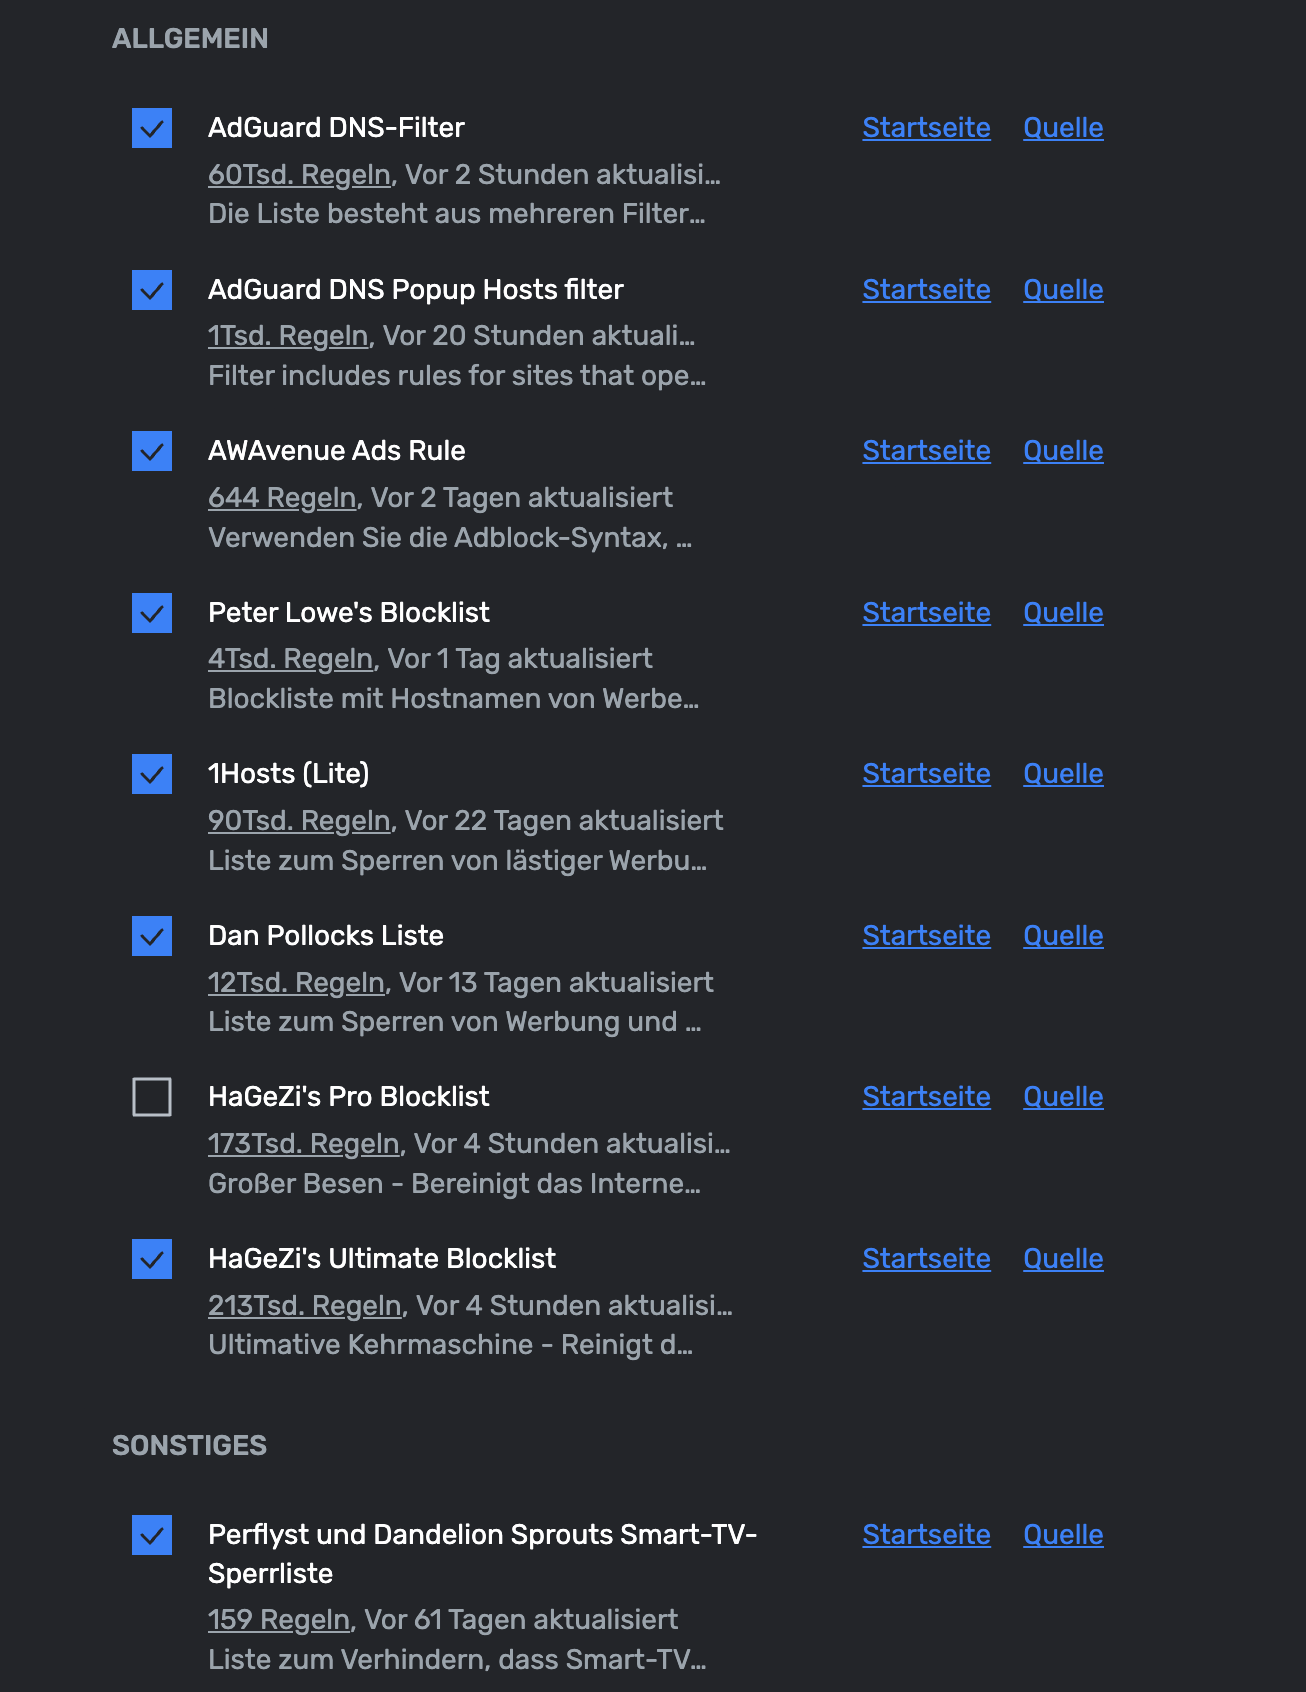
Task: Disable AdGuard DNS Popup Hosts filter
Action: (152, 290)
